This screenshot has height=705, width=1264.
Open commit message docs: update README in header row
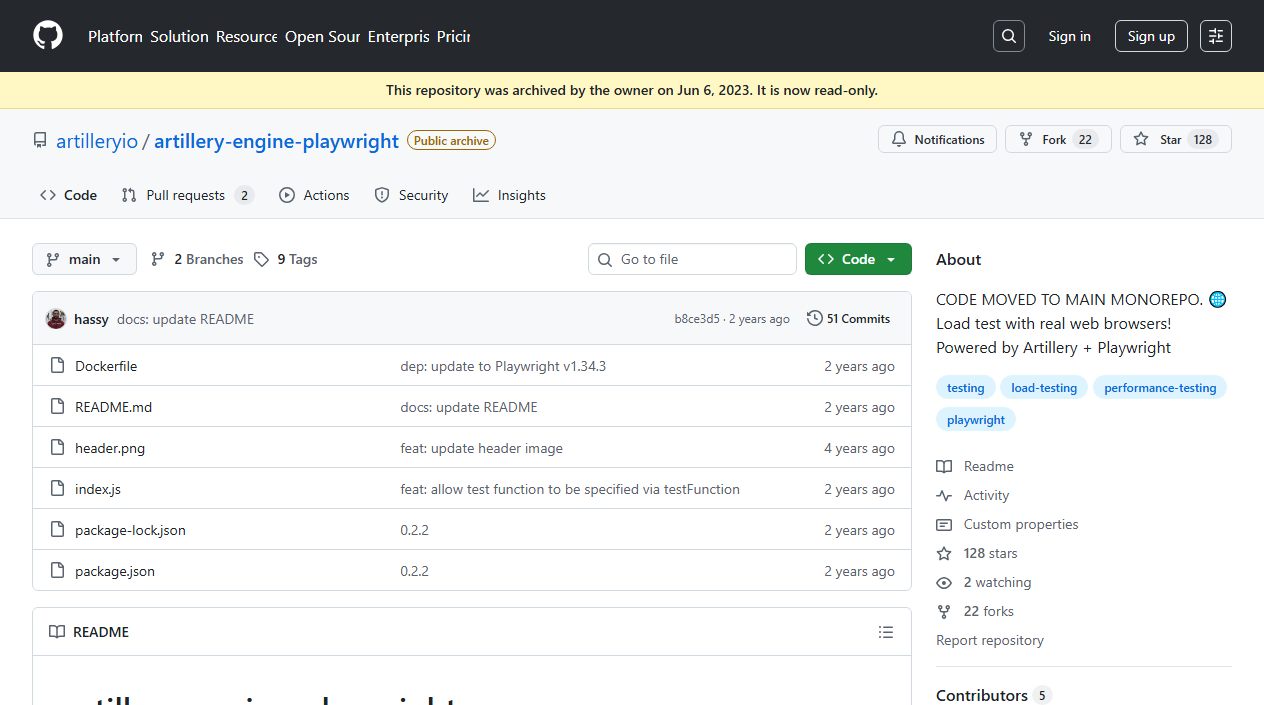[x=185, y=319]
